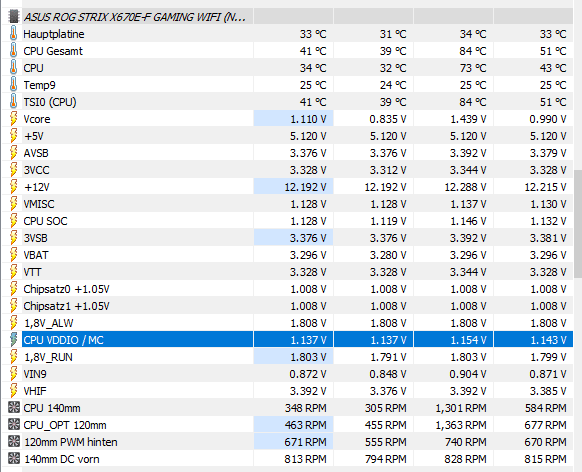The image size is (582, 472).
Task: Select the VBAT sensor label
Action: pyautogui.click(x=36, y=255)
